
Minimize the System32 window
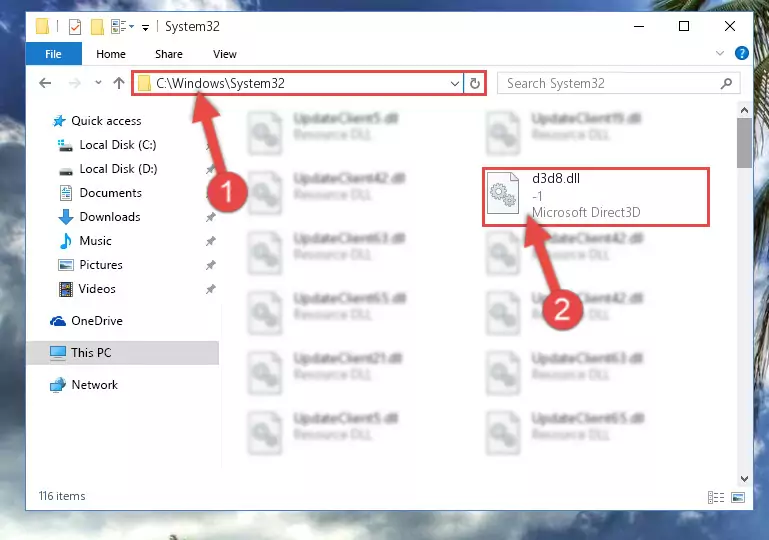point(639,26)
